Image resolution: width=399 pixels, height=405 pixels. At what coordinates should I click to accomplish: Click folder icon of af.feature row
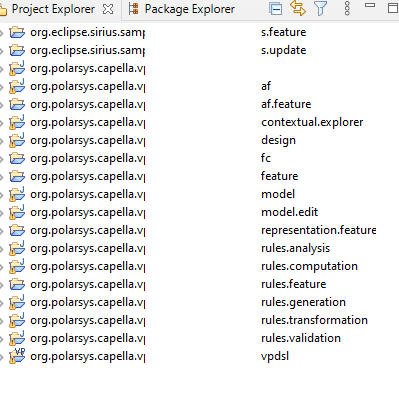17,104
